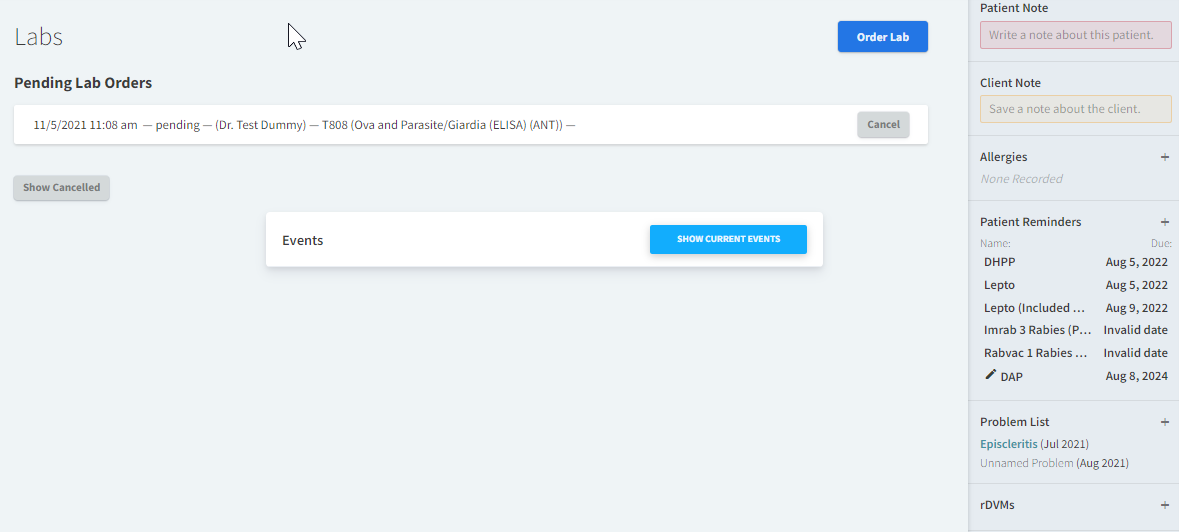
Task: Edit the DAP reminder pencil icon
Action: click(x=990, y=375)
